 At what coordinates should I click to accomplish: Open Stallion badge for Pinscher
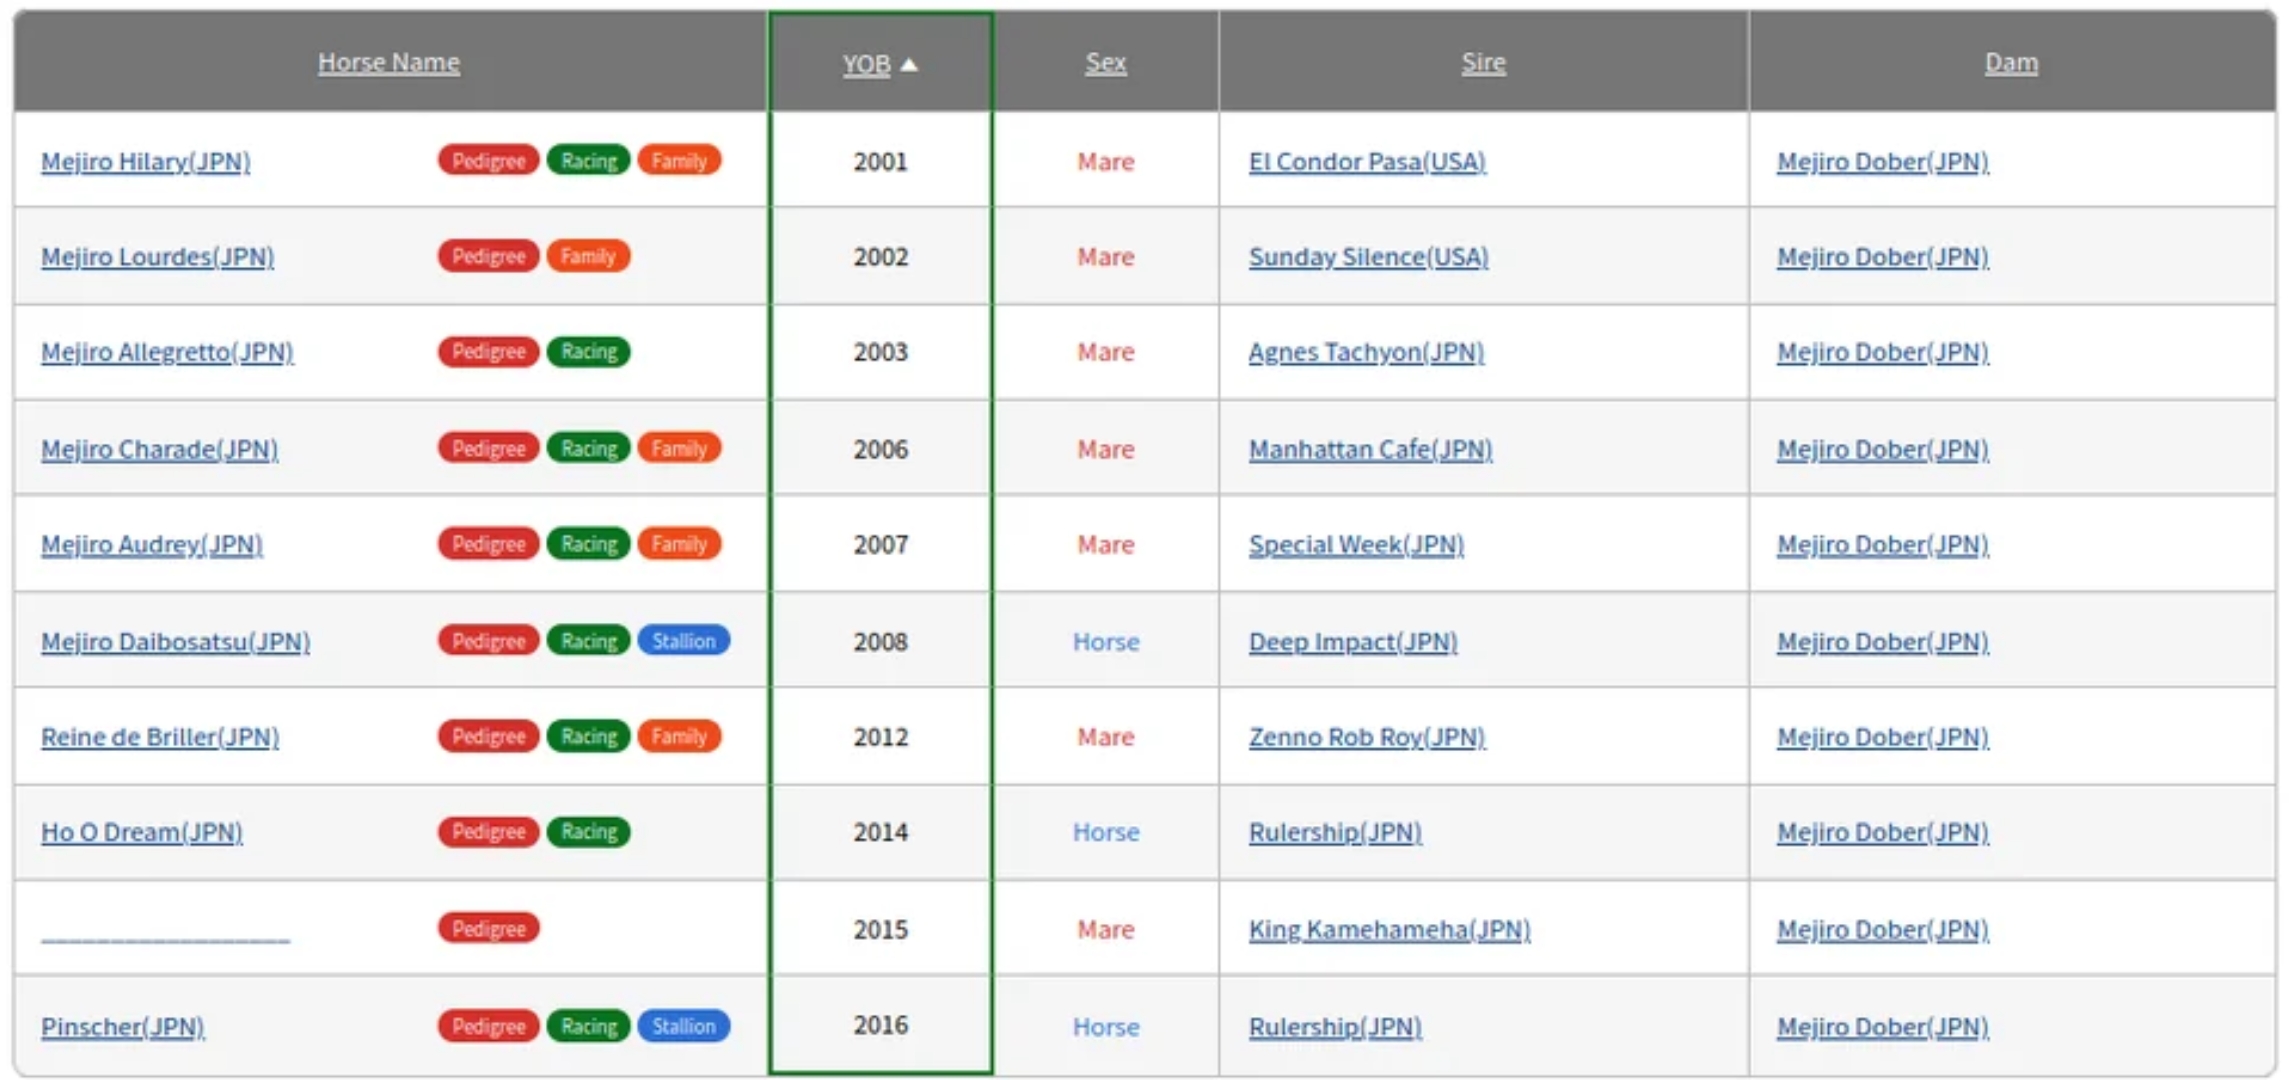point(683,1026)
